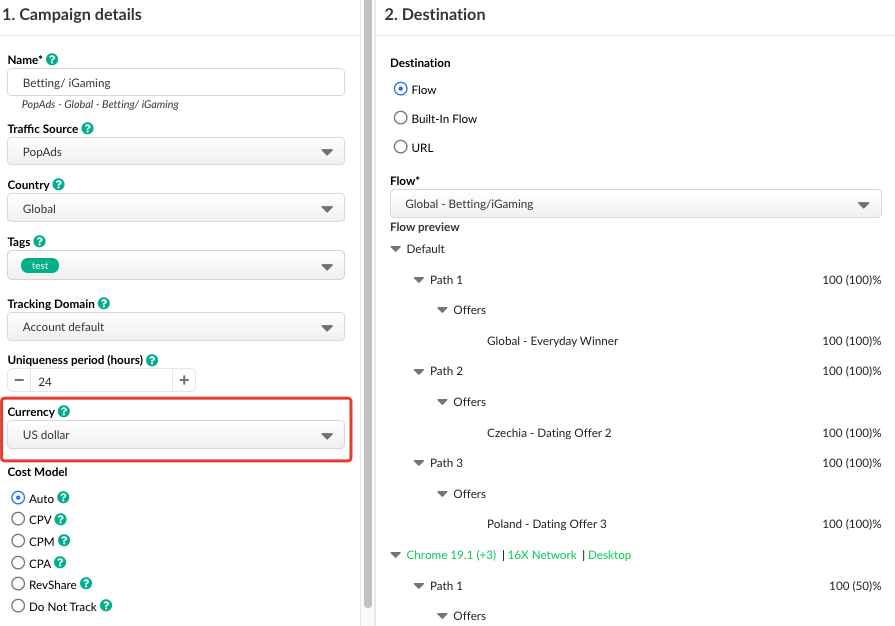Select the CPV cost model
The width and height of the screenshot is (895, 626).
click(18, 519)
